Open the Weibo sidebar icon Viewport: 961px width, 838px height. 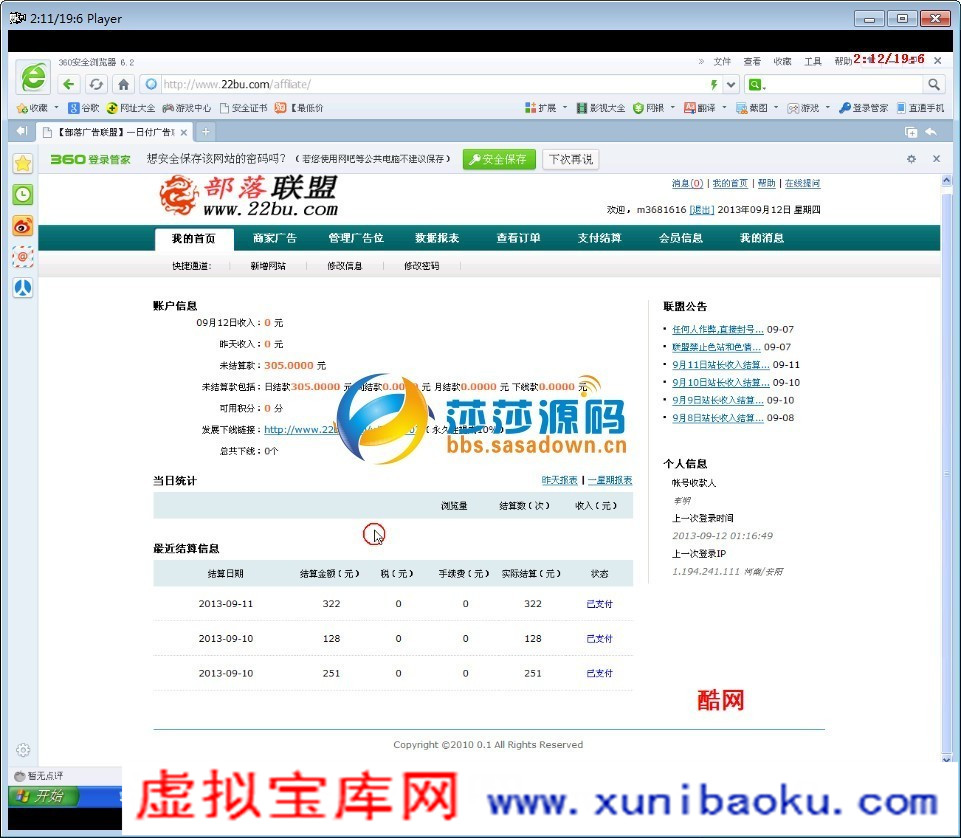click(22, 225)
